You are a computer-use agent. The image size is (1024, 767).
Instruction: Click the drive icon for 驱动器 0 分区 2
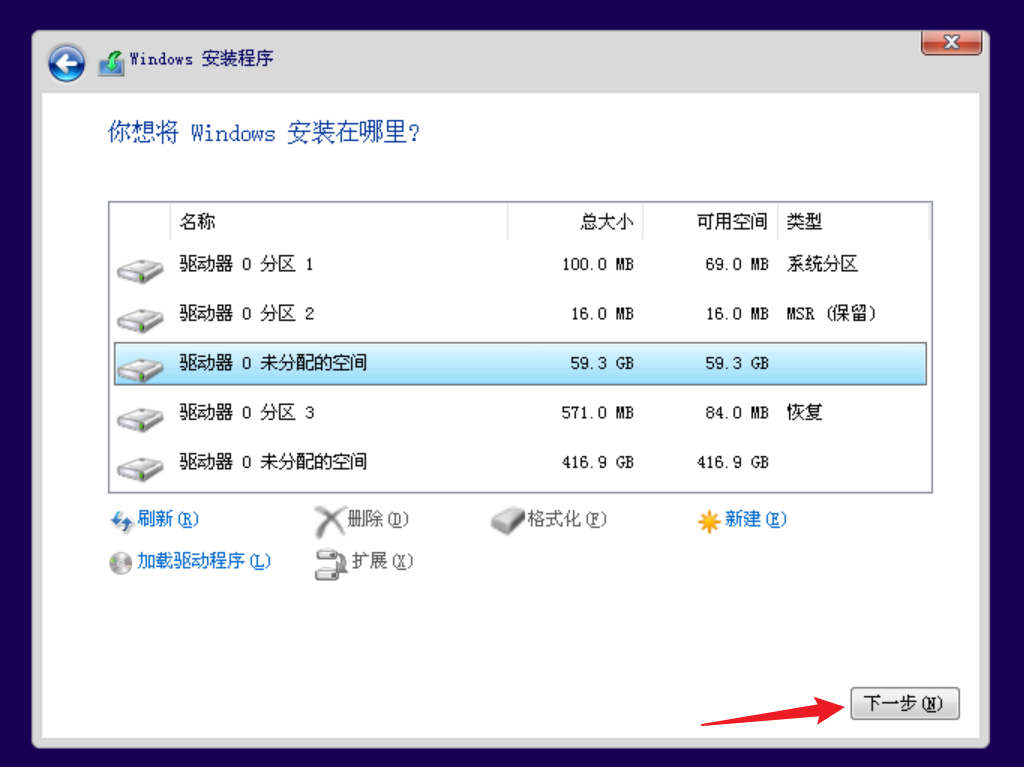point(140,319)
